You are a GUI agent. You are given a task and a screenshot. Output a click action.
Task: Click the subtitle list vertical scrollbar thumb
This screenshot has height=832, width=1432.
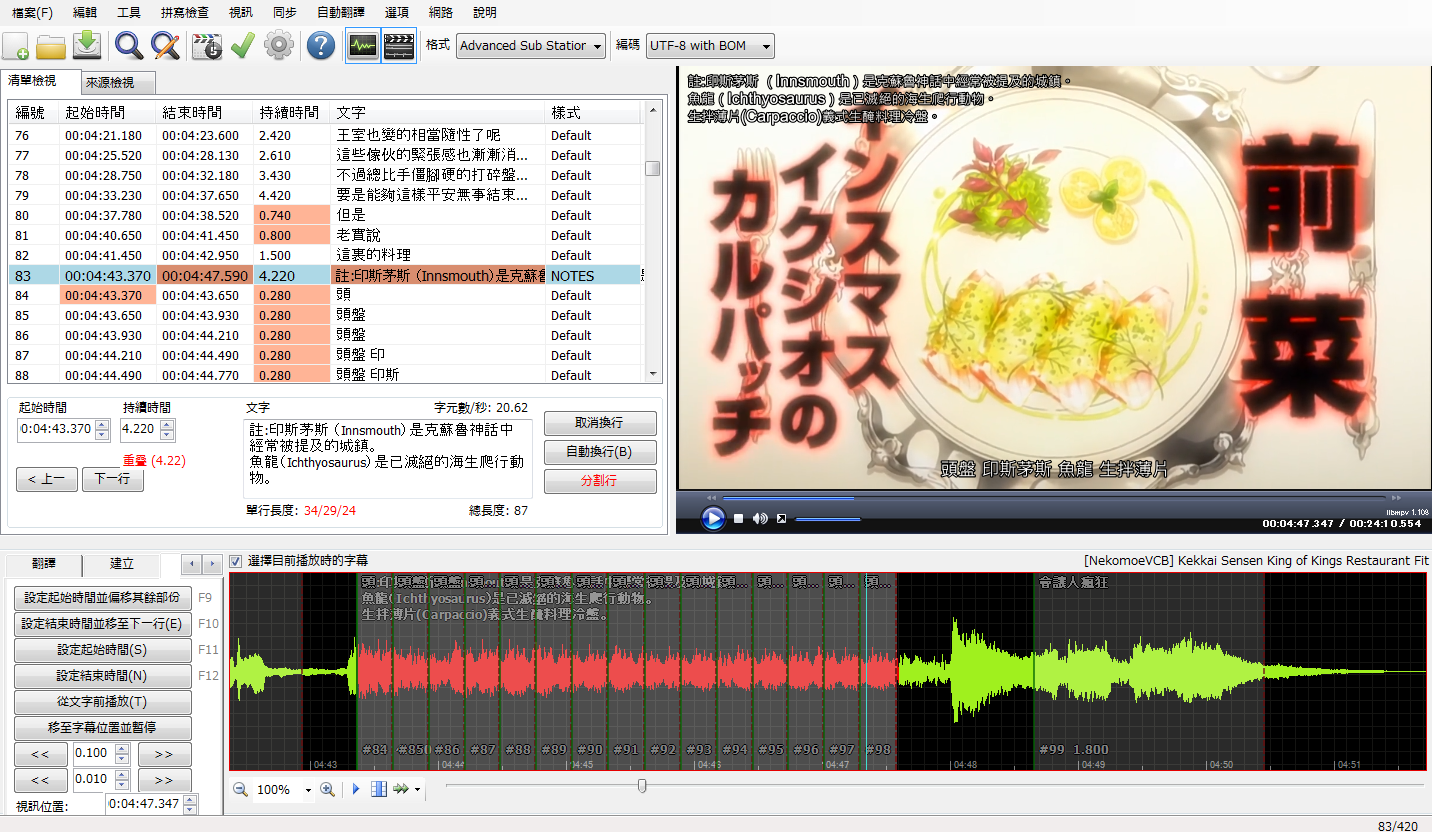(652, 168)
